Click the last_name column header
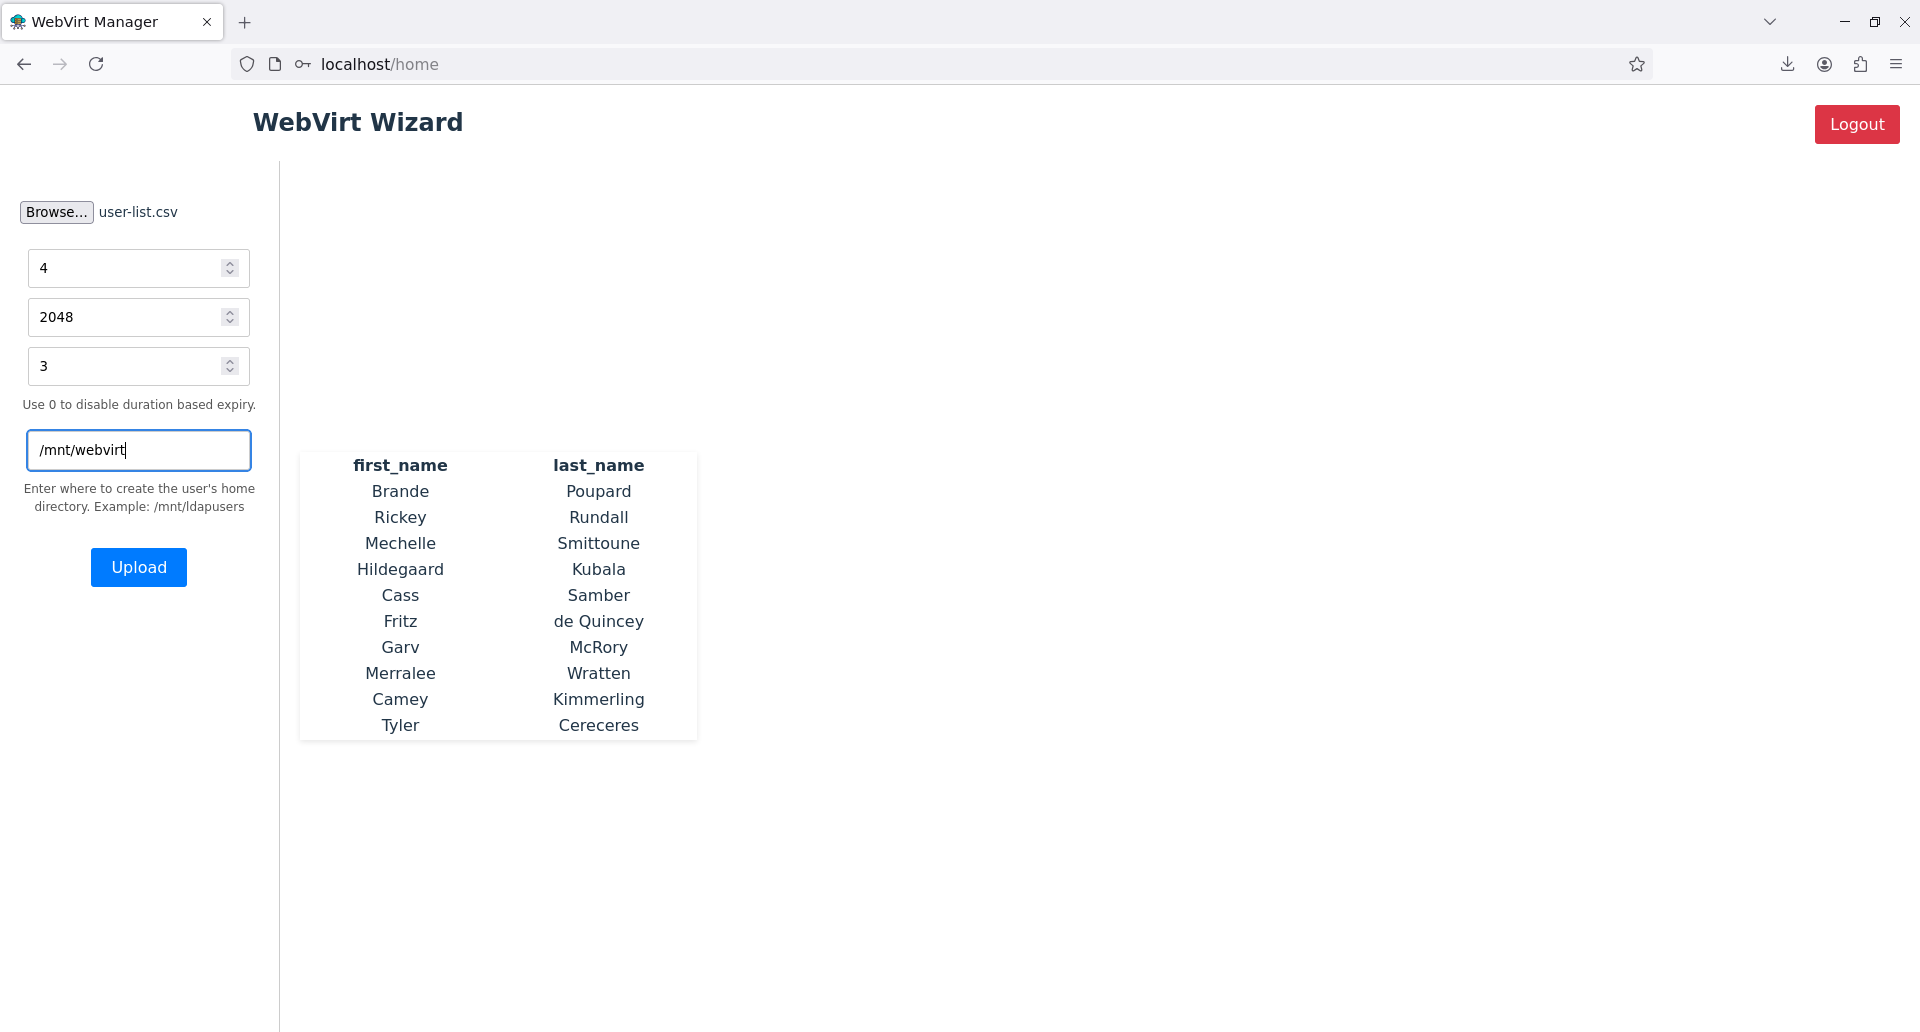Image resolution: width=1920 pixels, height=1032 pixels. [x=599, y=465]
